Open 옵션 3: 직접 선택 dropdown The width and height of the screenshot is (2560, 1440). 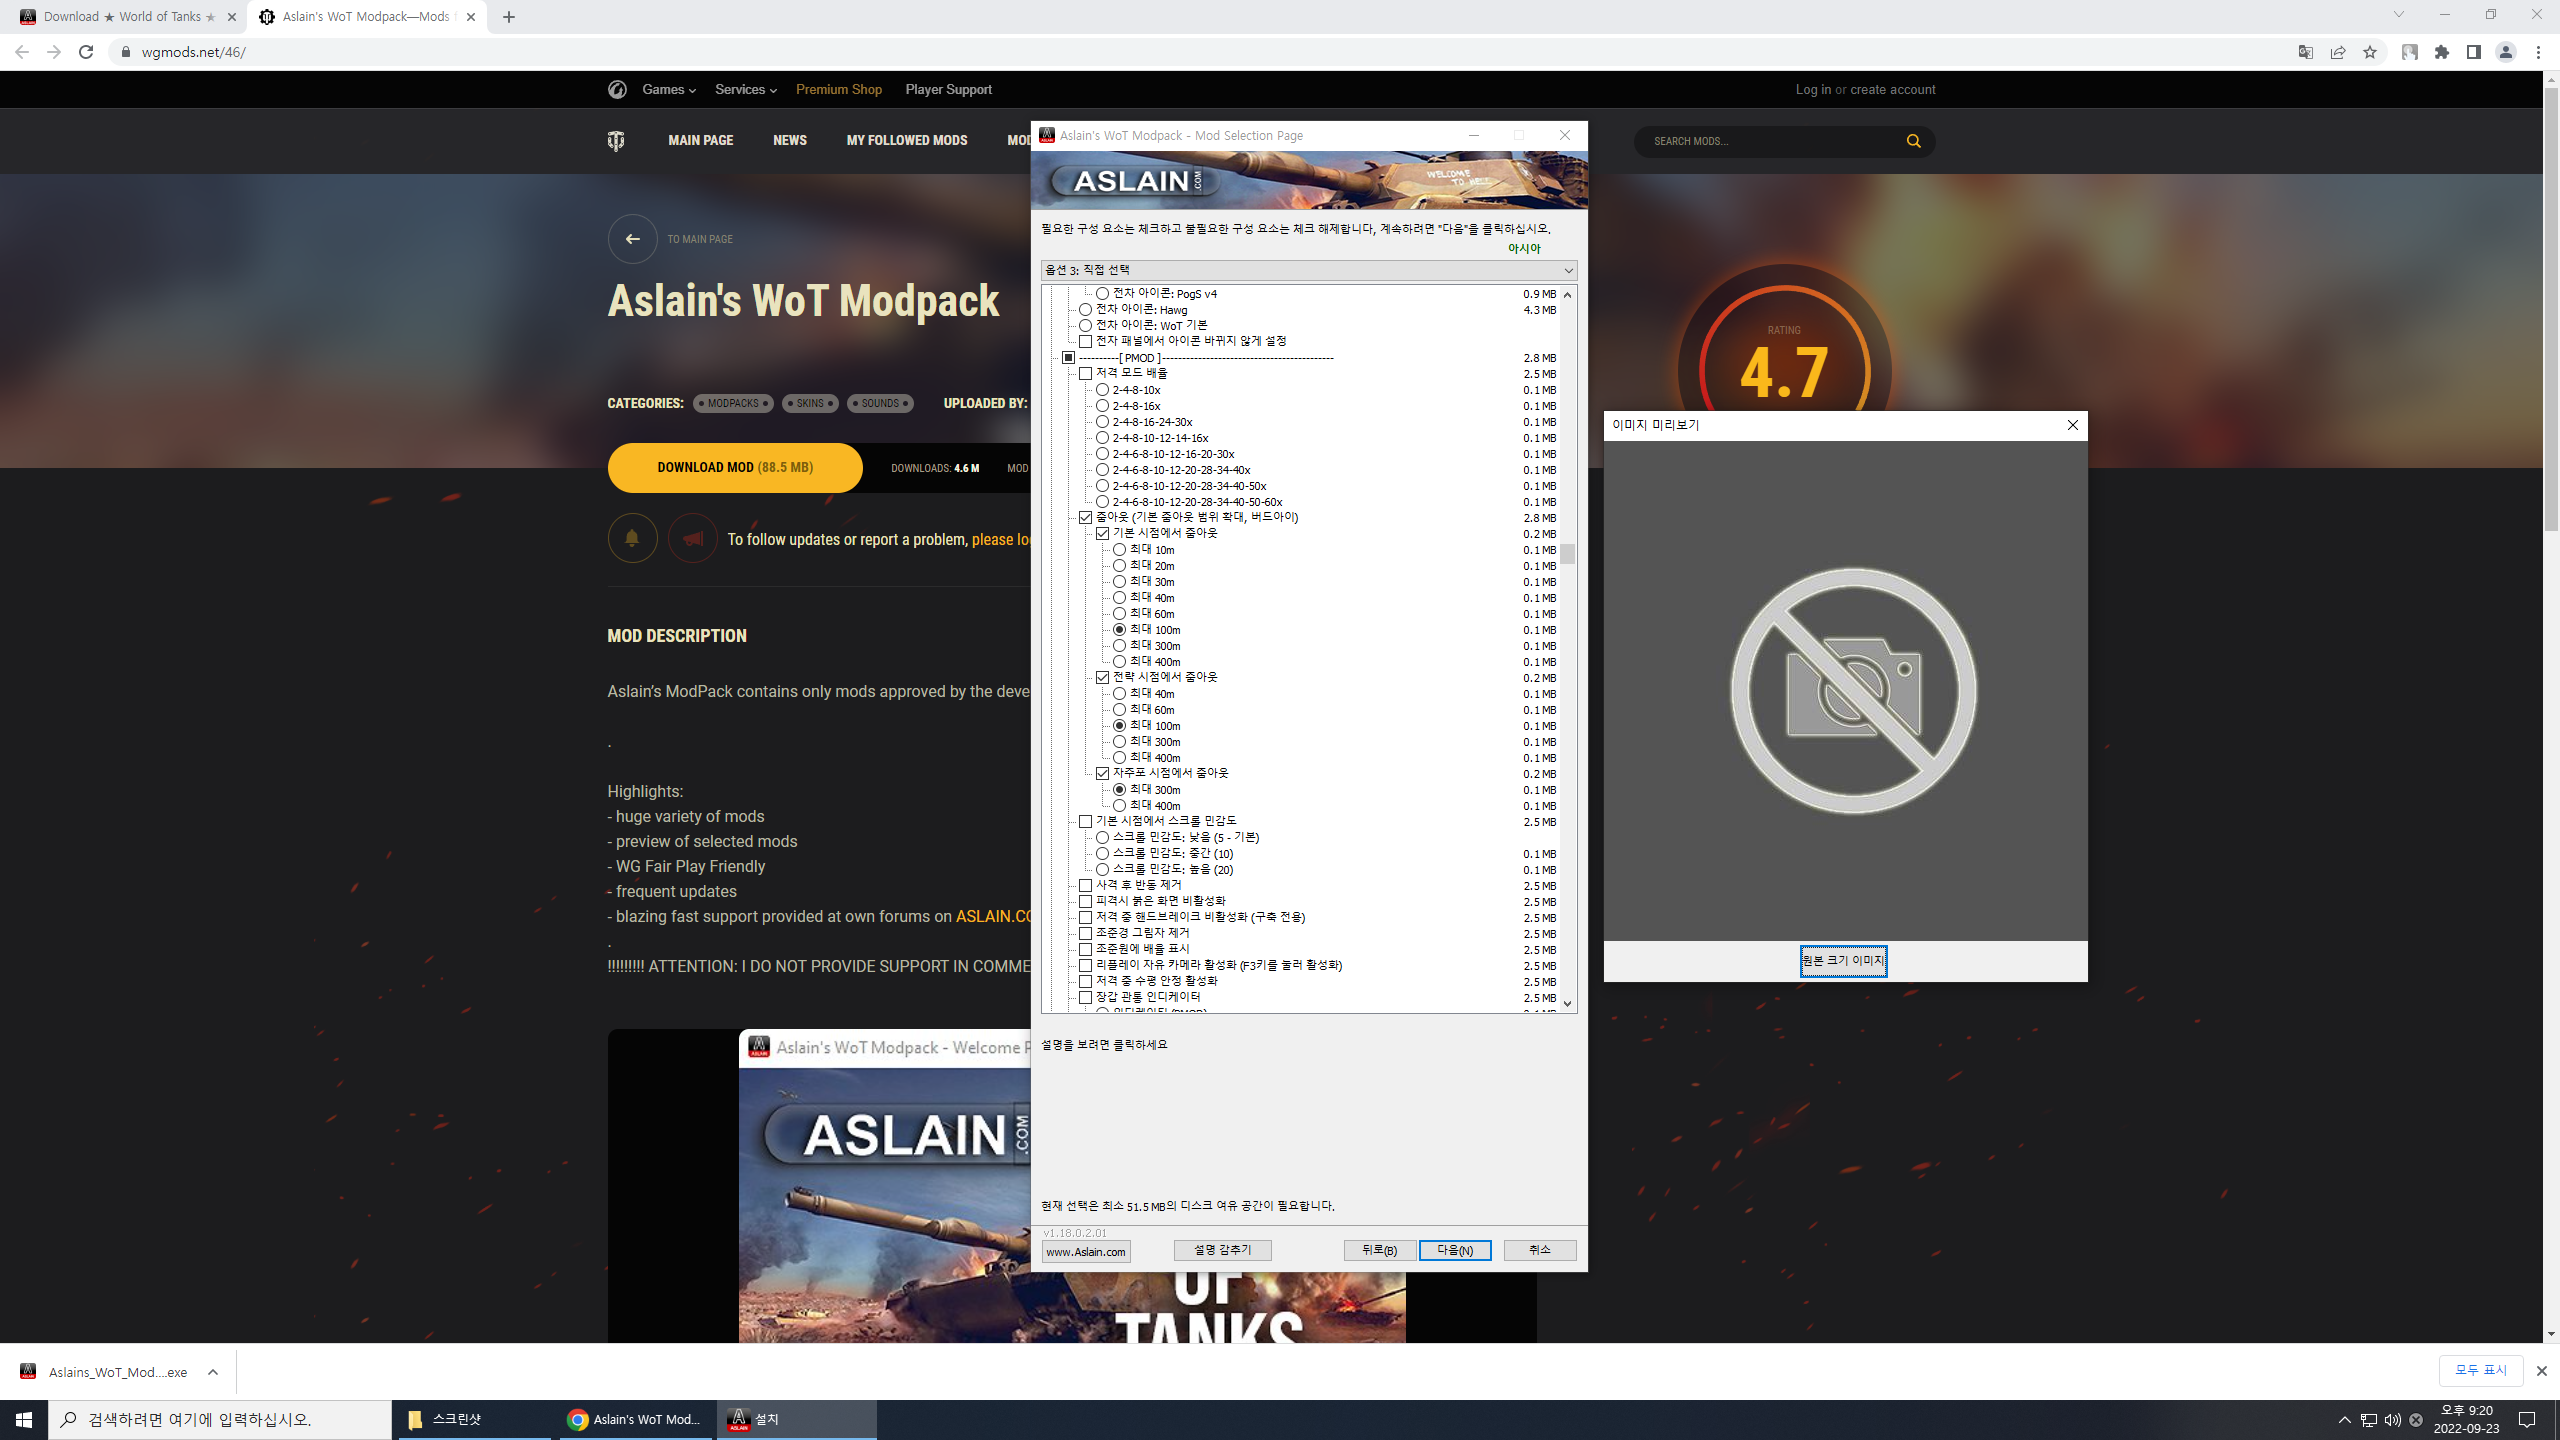(x=1308, y=270)
